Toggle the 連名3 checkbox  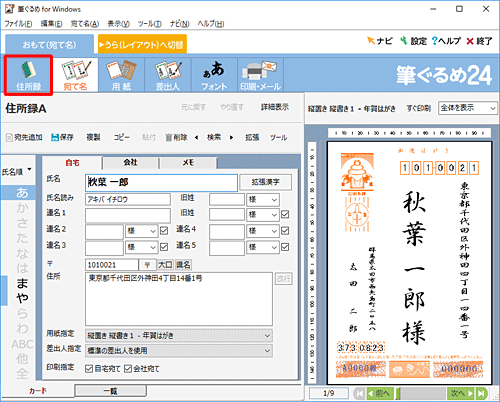point(164,247)
